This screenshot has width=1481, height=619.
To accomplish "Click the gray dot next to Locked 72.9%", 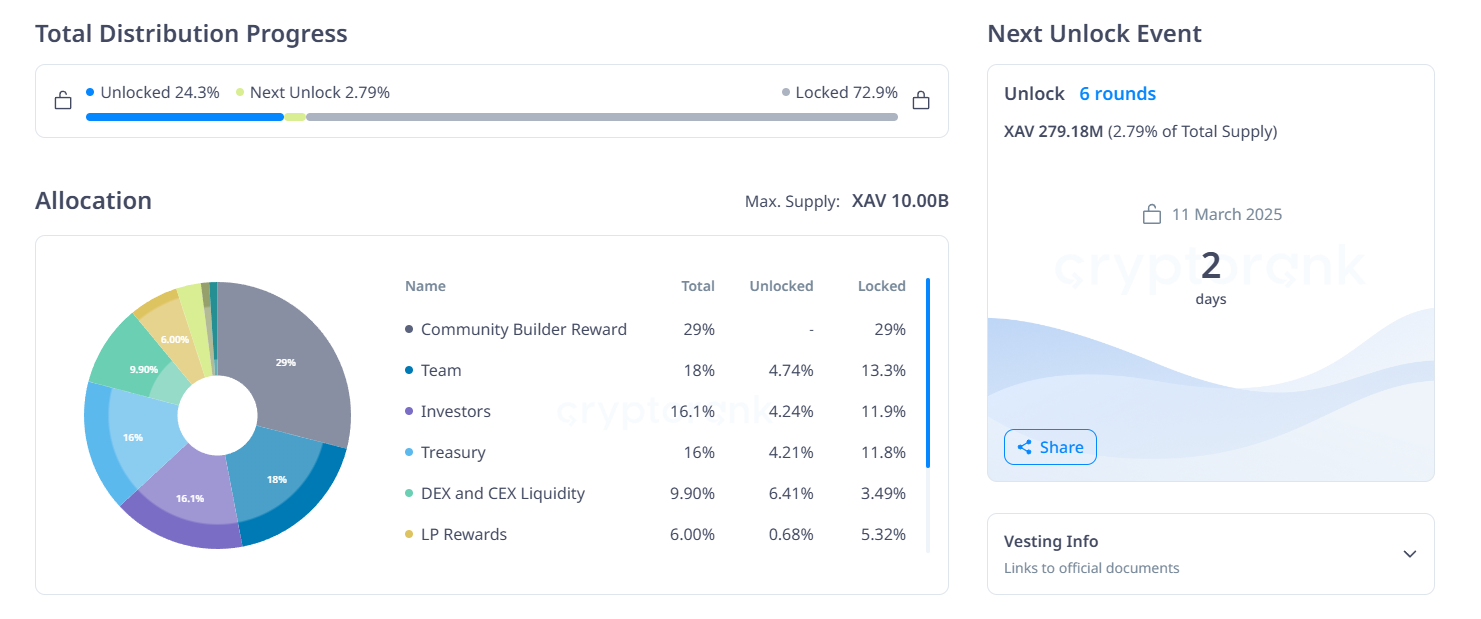I will 784,91.
